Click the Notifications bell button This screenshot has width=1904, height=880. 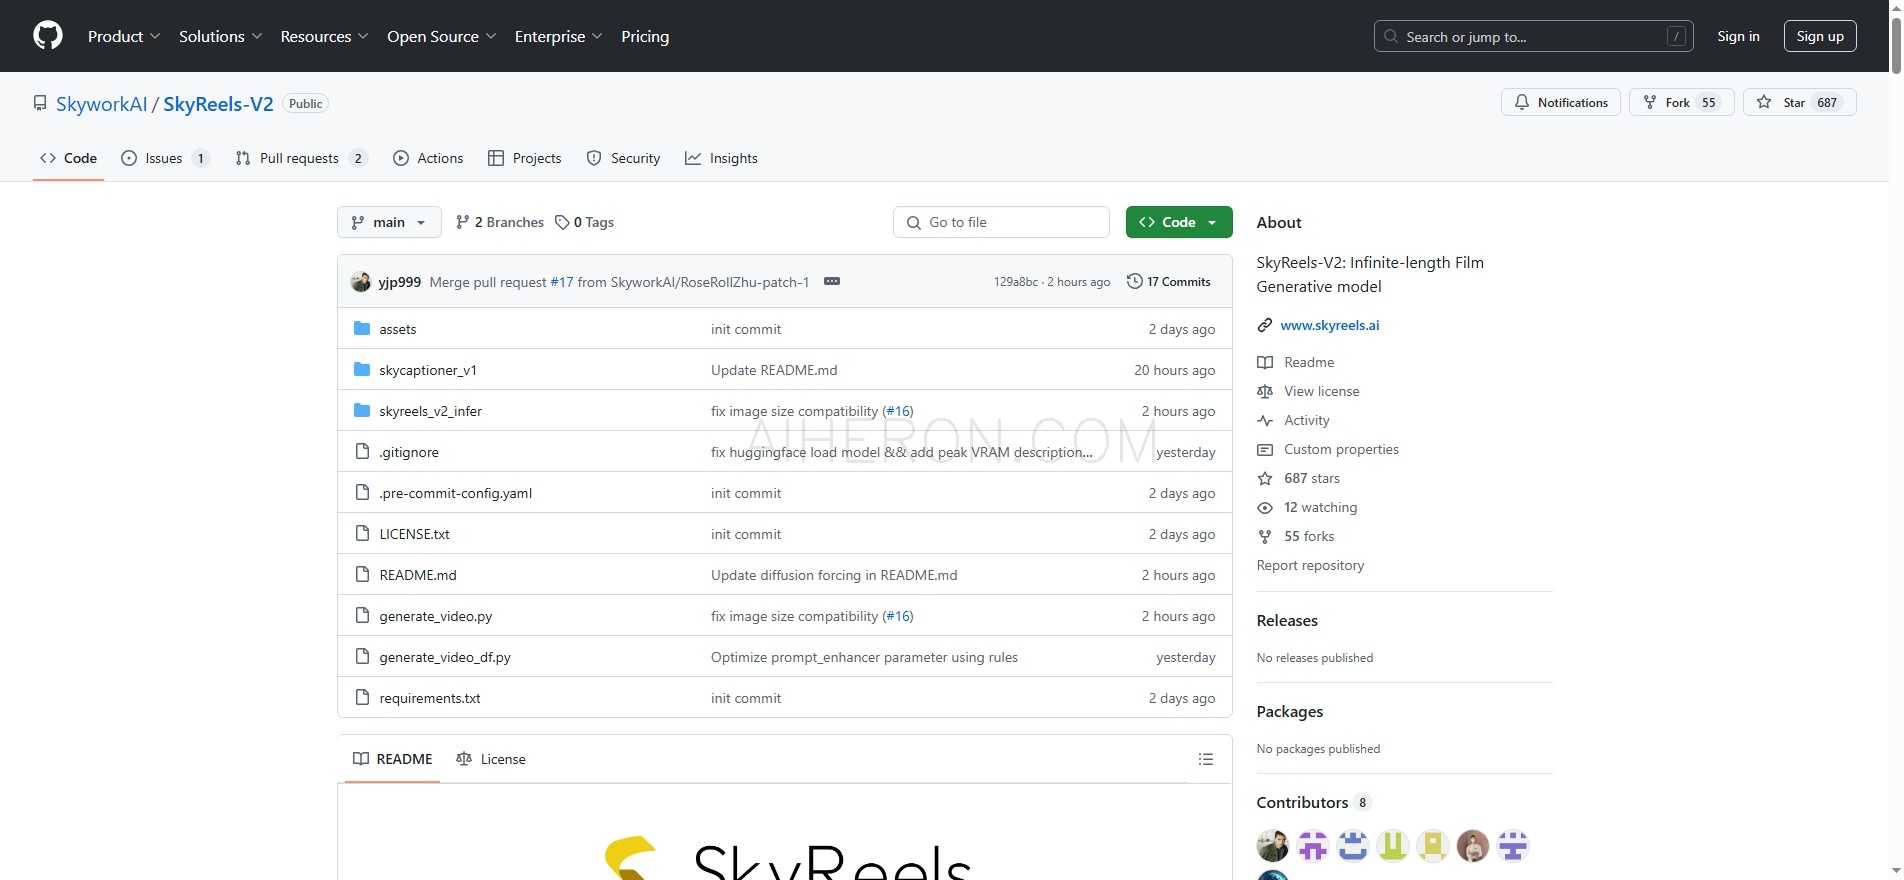click(1560, 102)
